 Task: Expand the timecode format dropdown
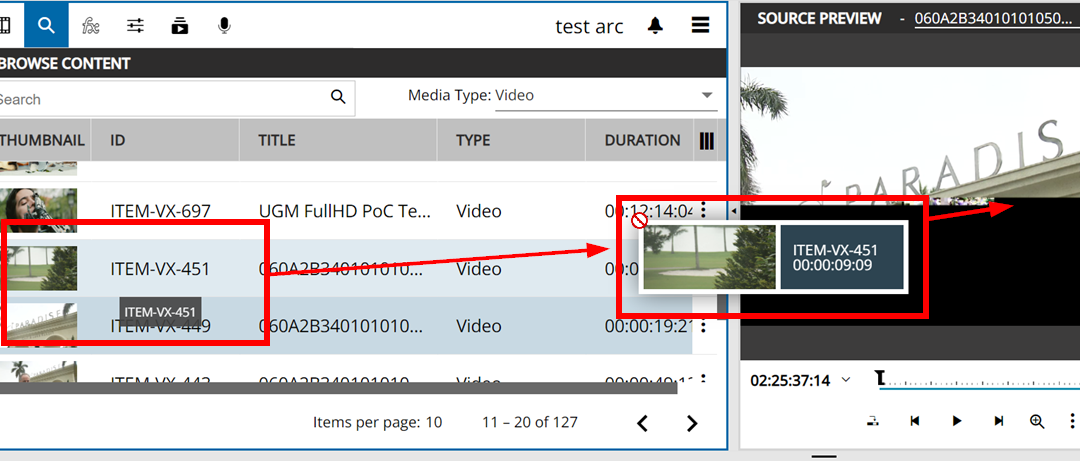(846, 380)
